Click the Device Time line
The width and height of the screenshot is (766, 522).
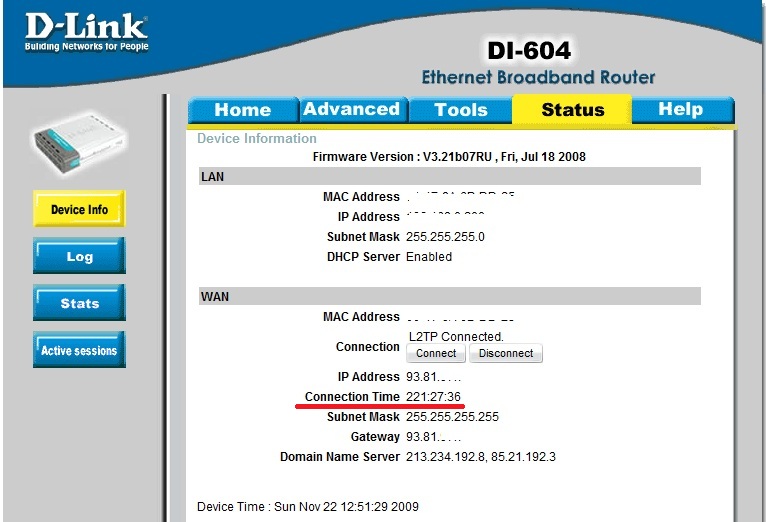[x=308, y=506]
